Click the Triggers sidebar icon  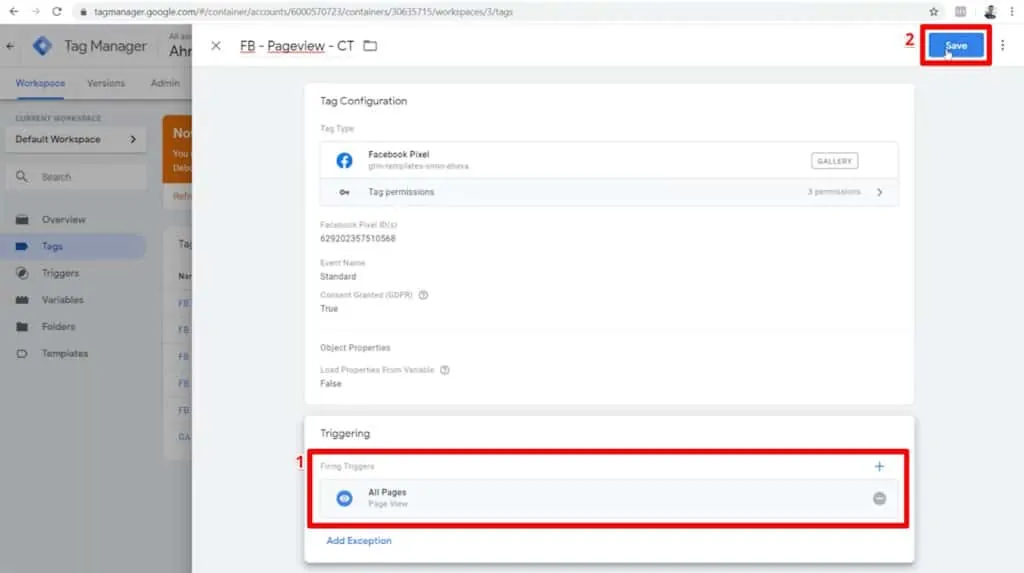22,273
